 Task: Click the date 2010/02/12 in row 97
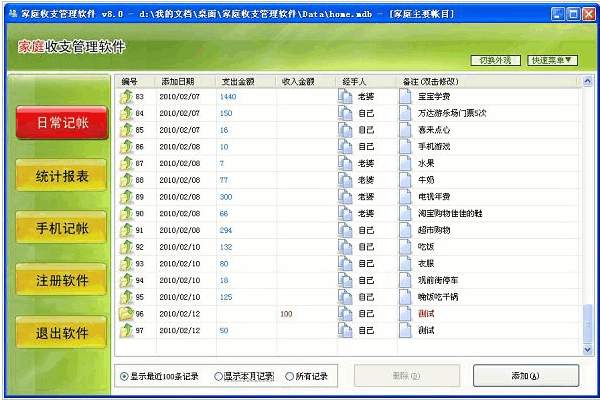[x=180, y=331]
